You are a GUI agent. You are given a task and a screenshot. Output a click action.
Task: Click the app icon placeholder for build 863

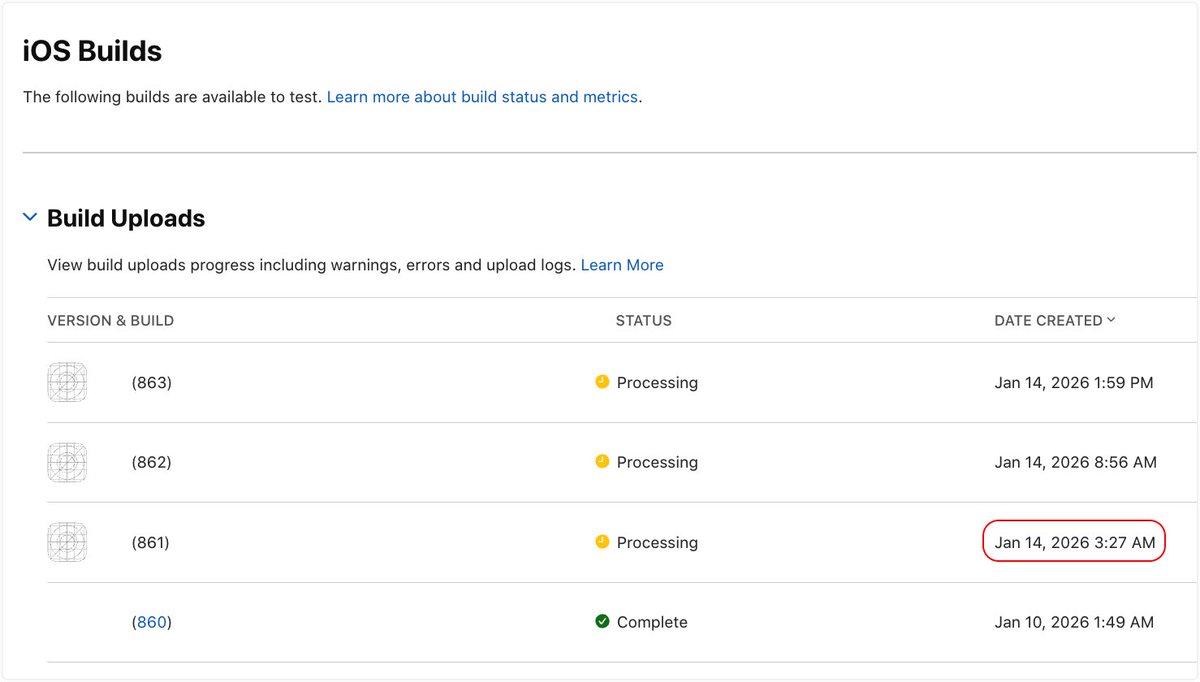67,383
